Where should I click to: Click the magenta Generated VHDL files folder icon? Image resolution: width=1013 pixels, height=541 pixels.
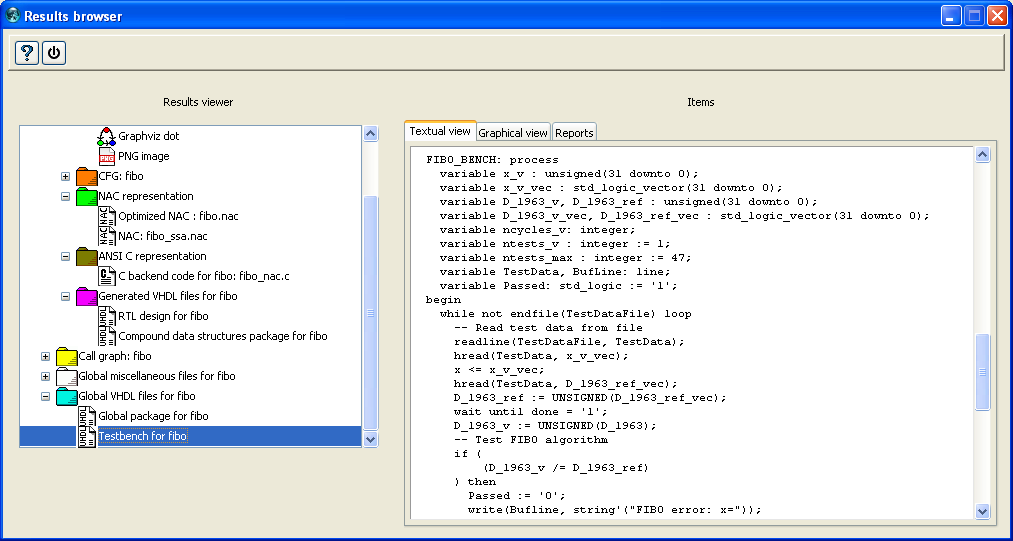point(86,296)
